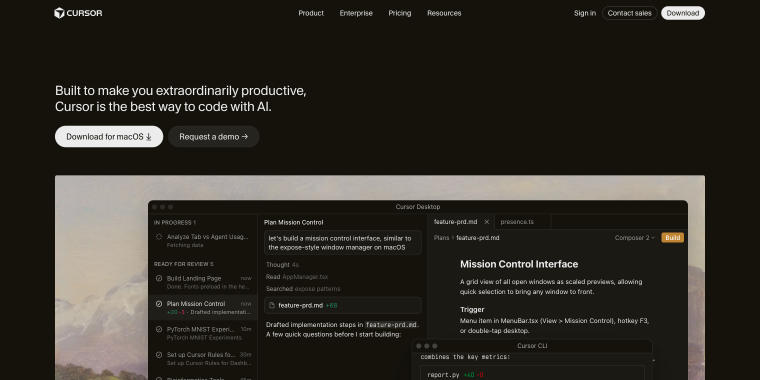Click check icon next to Build Landing Page
This screenshot has height=380, width=760.
click(x=158, y=278)
